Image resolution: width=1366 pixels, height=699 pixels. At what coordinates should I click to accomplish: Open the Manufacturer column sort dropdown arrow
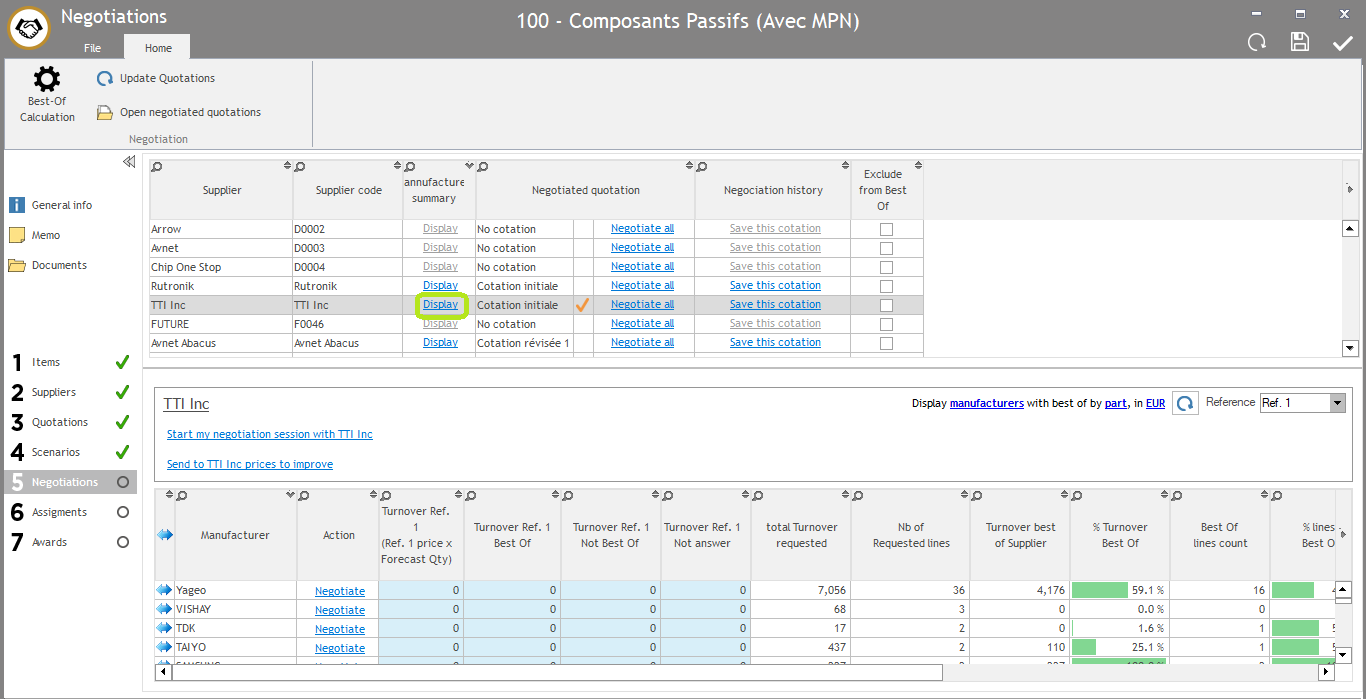point(290,495)
